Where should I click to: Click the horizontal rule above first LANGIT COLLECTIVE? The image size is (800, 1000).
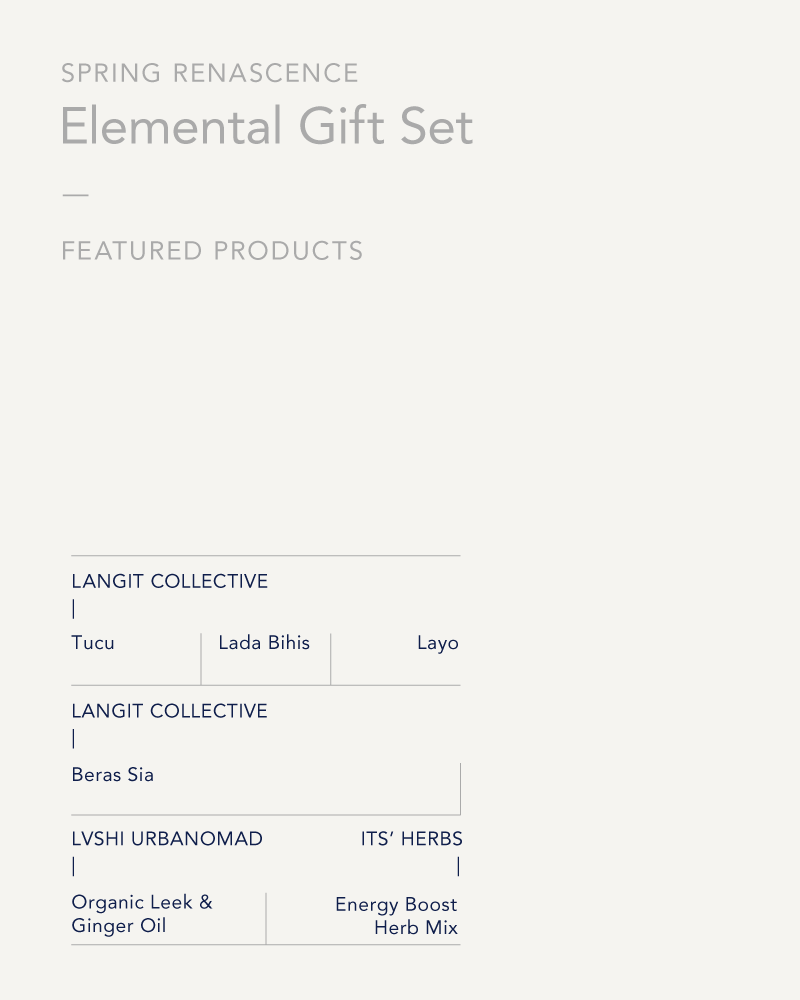pyautogui.click(x=266, y=555)
